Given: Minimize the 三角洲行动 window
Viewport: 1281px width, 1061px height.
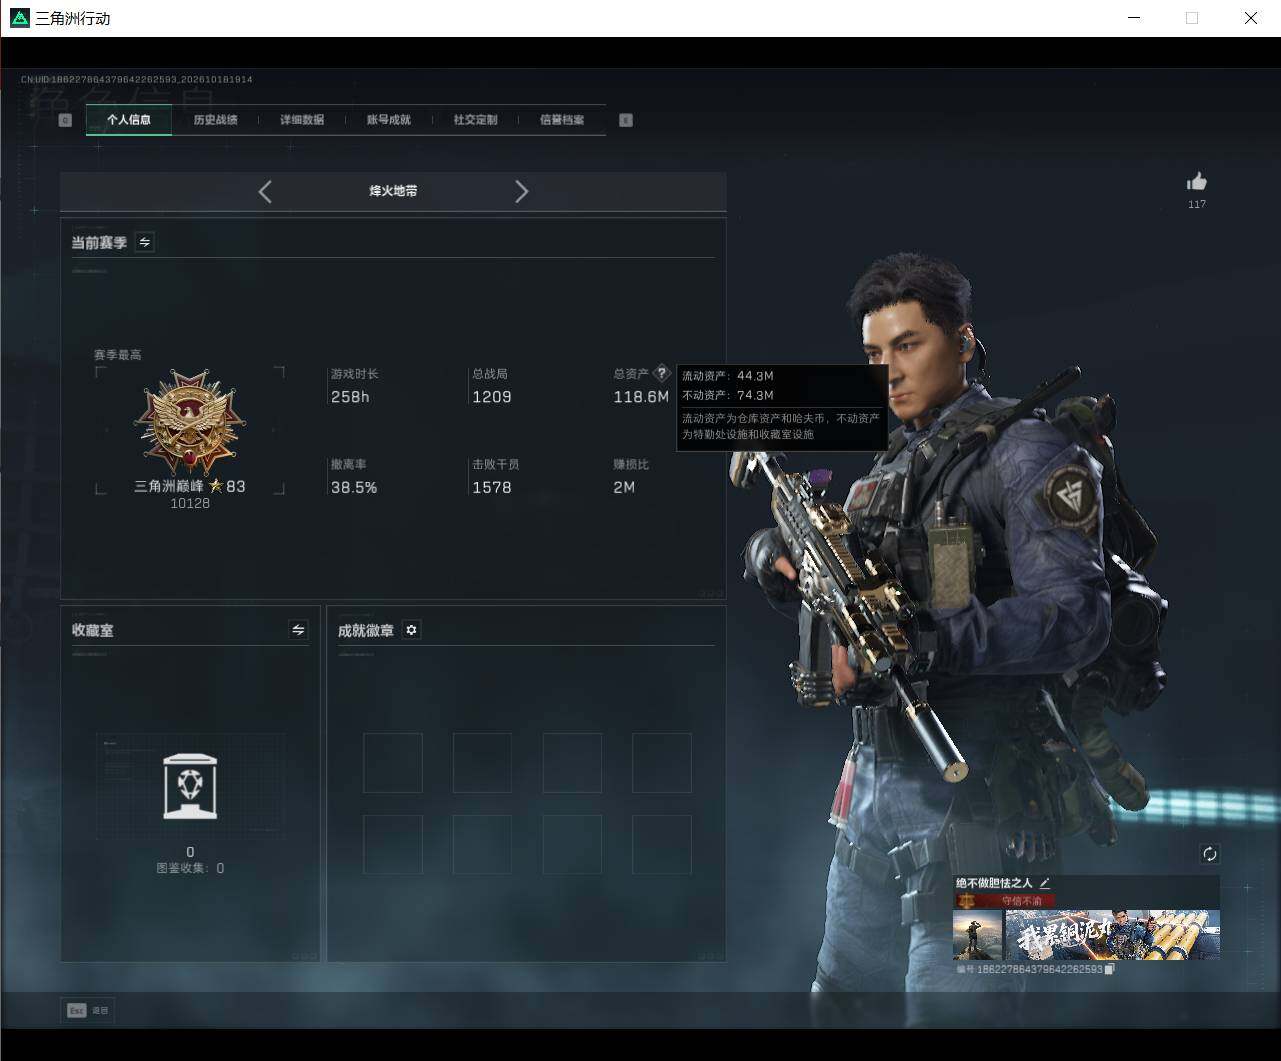Looking at the screenshot, I should [1133, 18].
